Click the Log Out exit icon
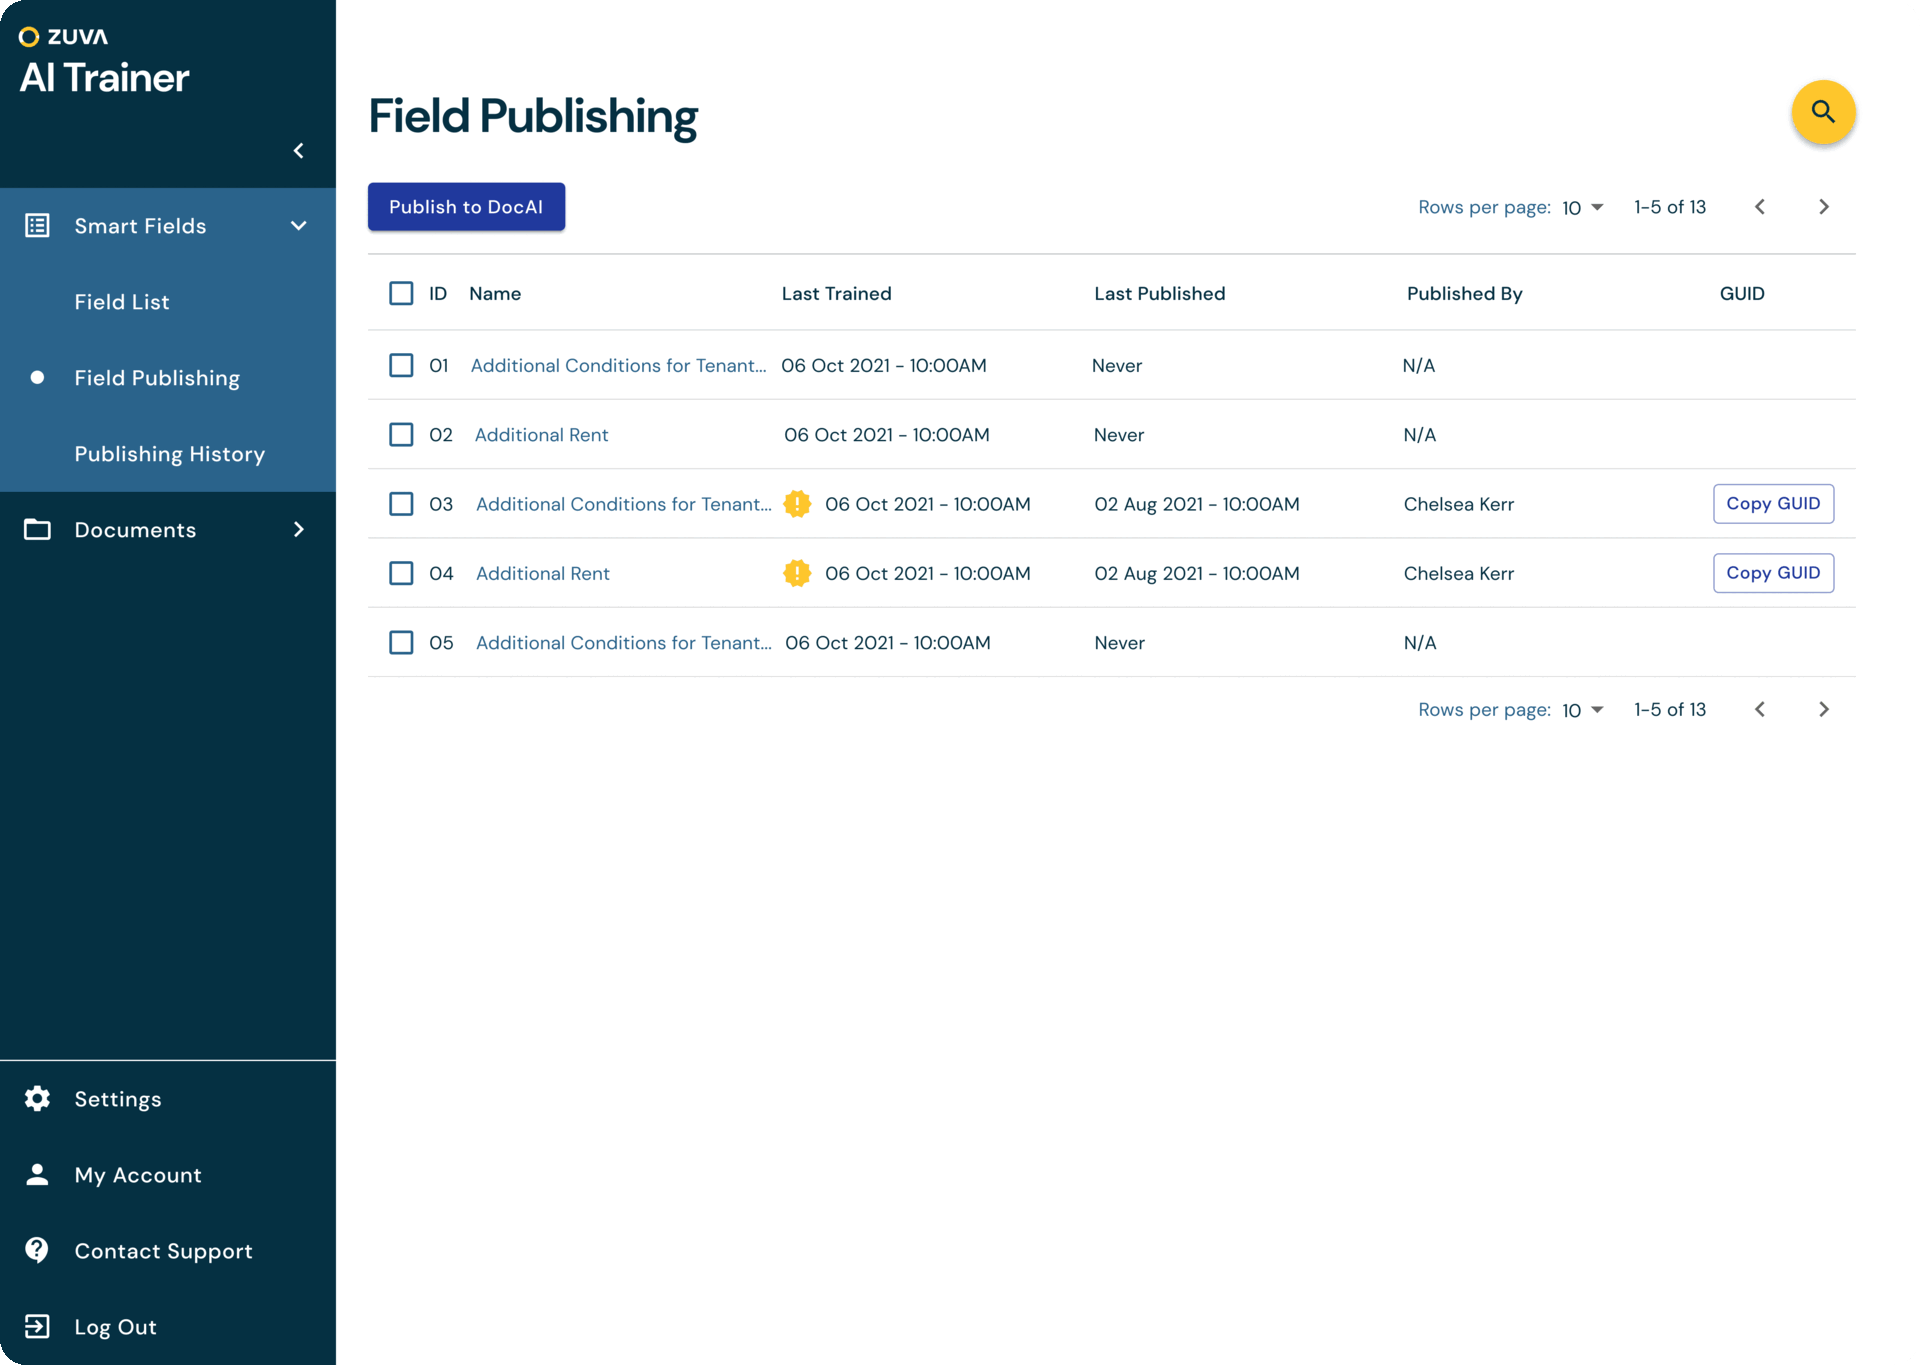This screenshot has height=1365, width=1920. tap(37, 1326)
